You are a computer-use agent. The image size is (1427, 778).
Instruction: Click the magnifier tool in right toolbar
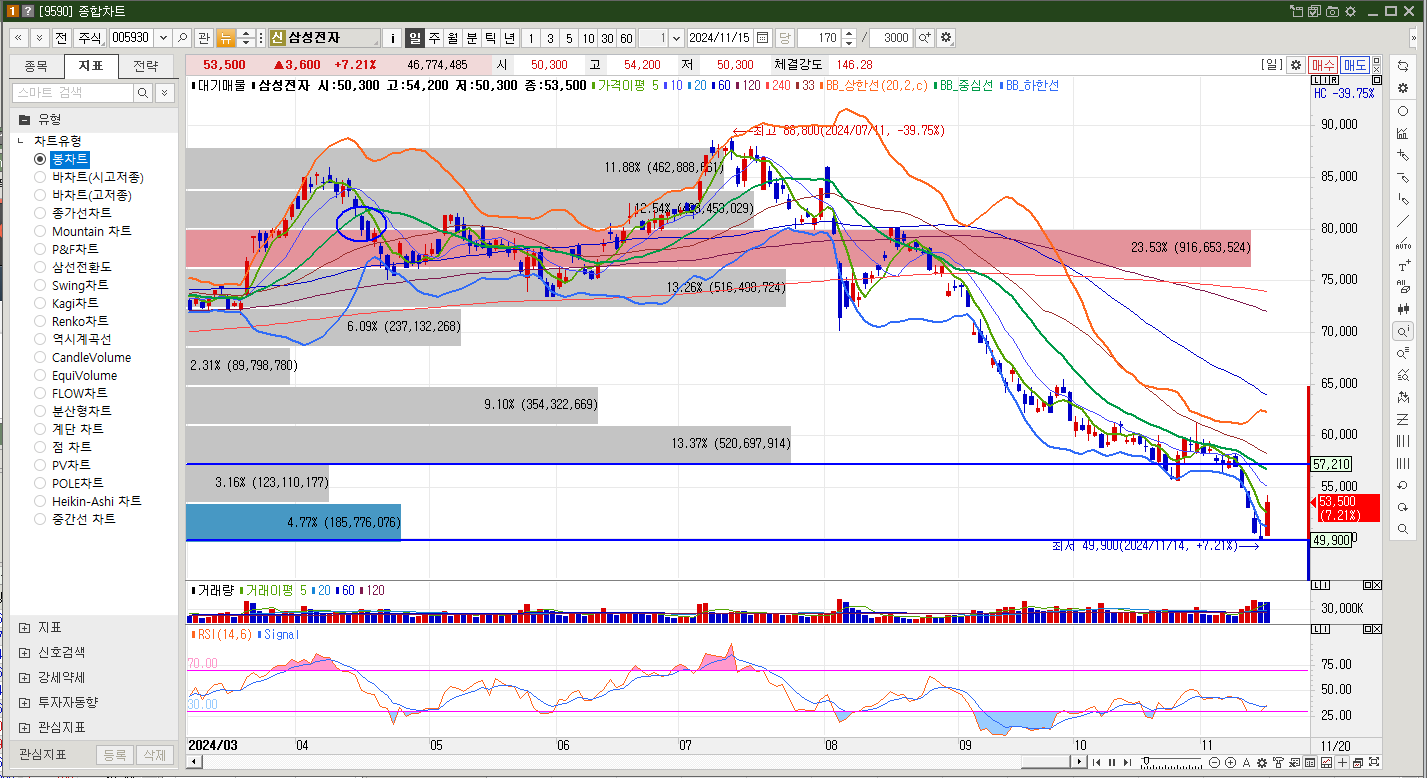[1403, 529]
